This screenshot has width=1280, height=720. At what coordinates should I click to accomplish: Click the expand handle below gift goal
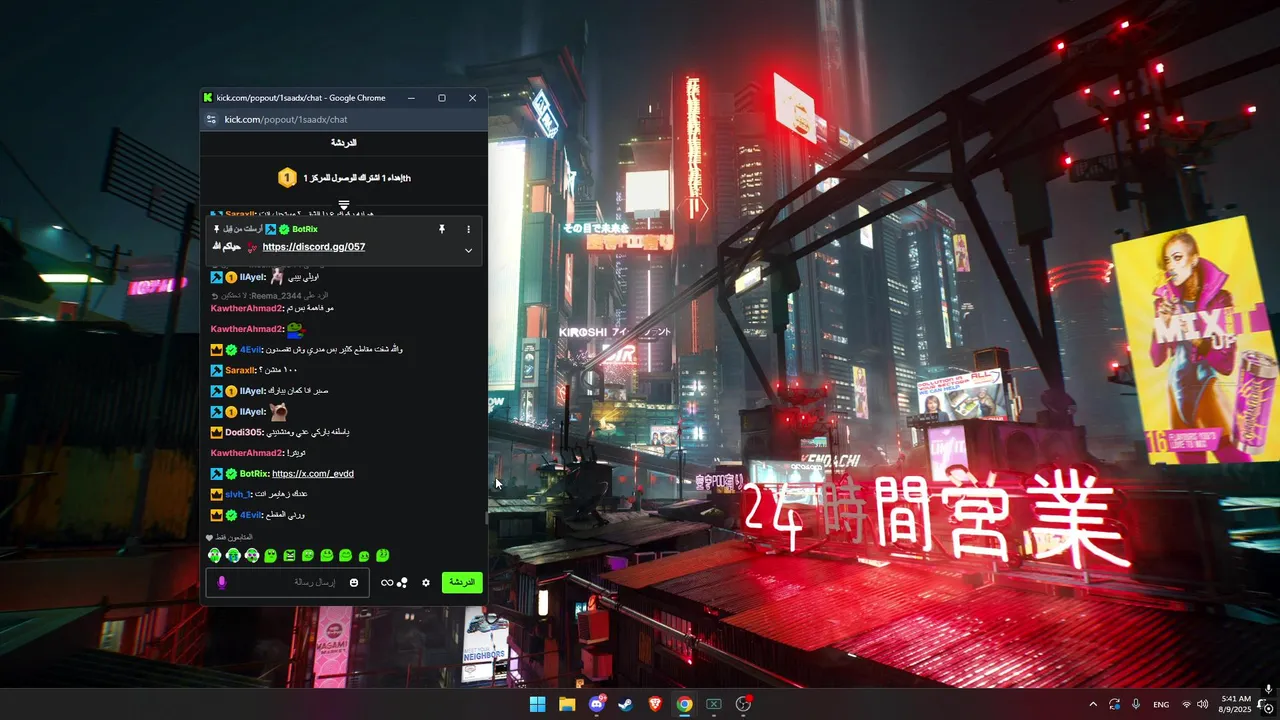344,205
